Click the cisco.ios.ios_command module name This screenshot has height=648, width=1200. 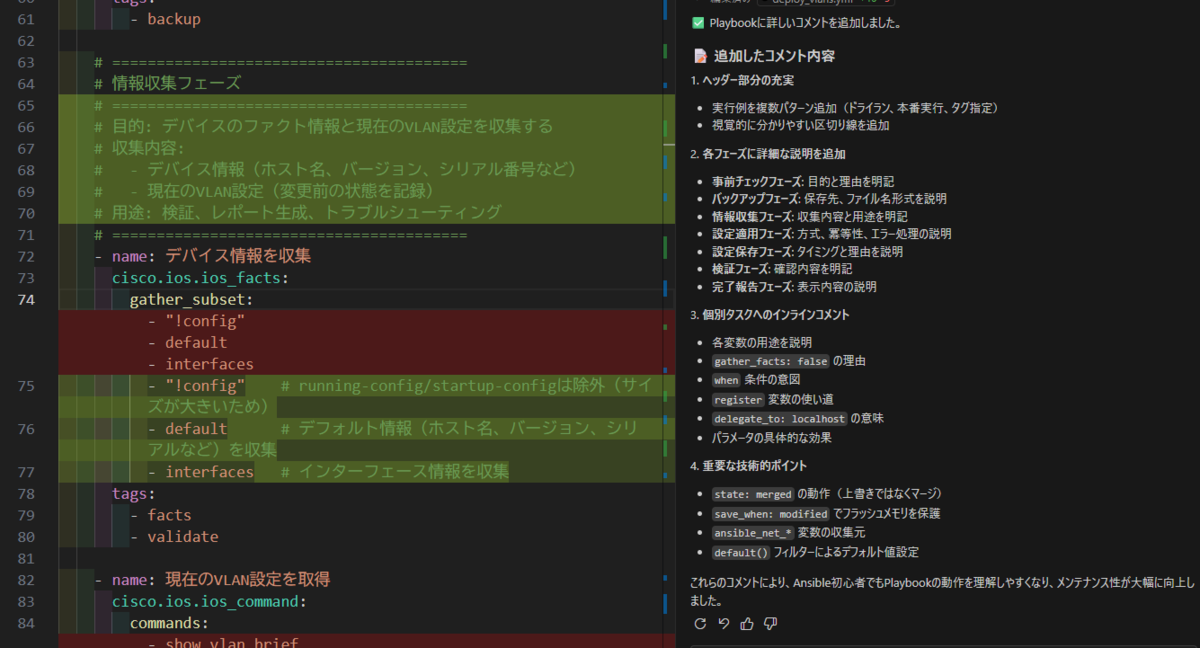tap(208, 601)
